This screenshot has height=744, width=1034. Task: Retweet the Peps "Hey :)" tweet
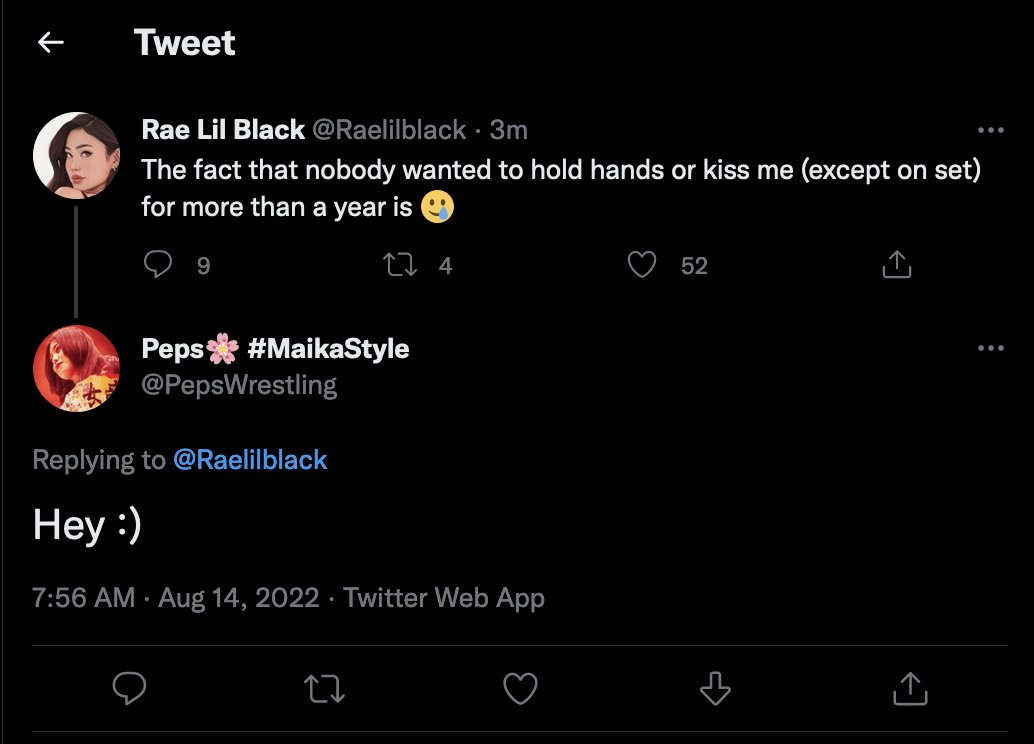tap(325, 688)
